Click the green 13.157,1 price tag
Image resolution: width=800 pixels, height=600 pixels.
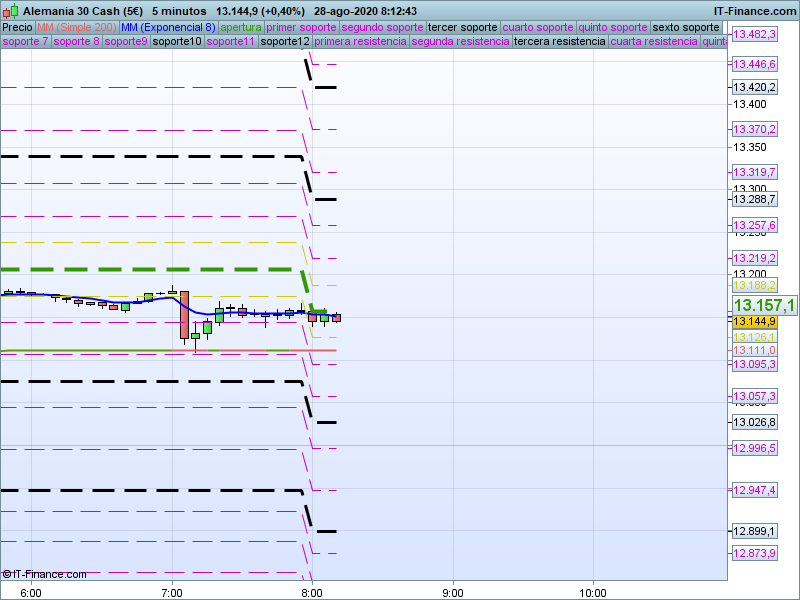tap(764, 305)
